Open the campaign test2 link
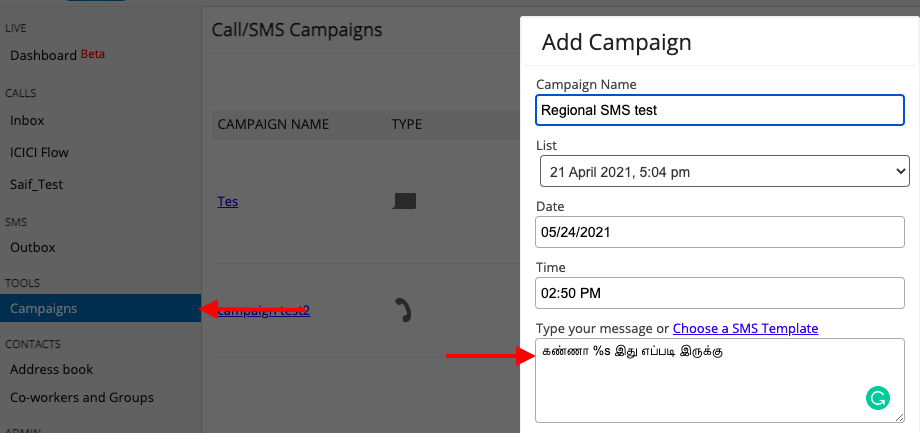The image size is (920, 433). (263, 310)
